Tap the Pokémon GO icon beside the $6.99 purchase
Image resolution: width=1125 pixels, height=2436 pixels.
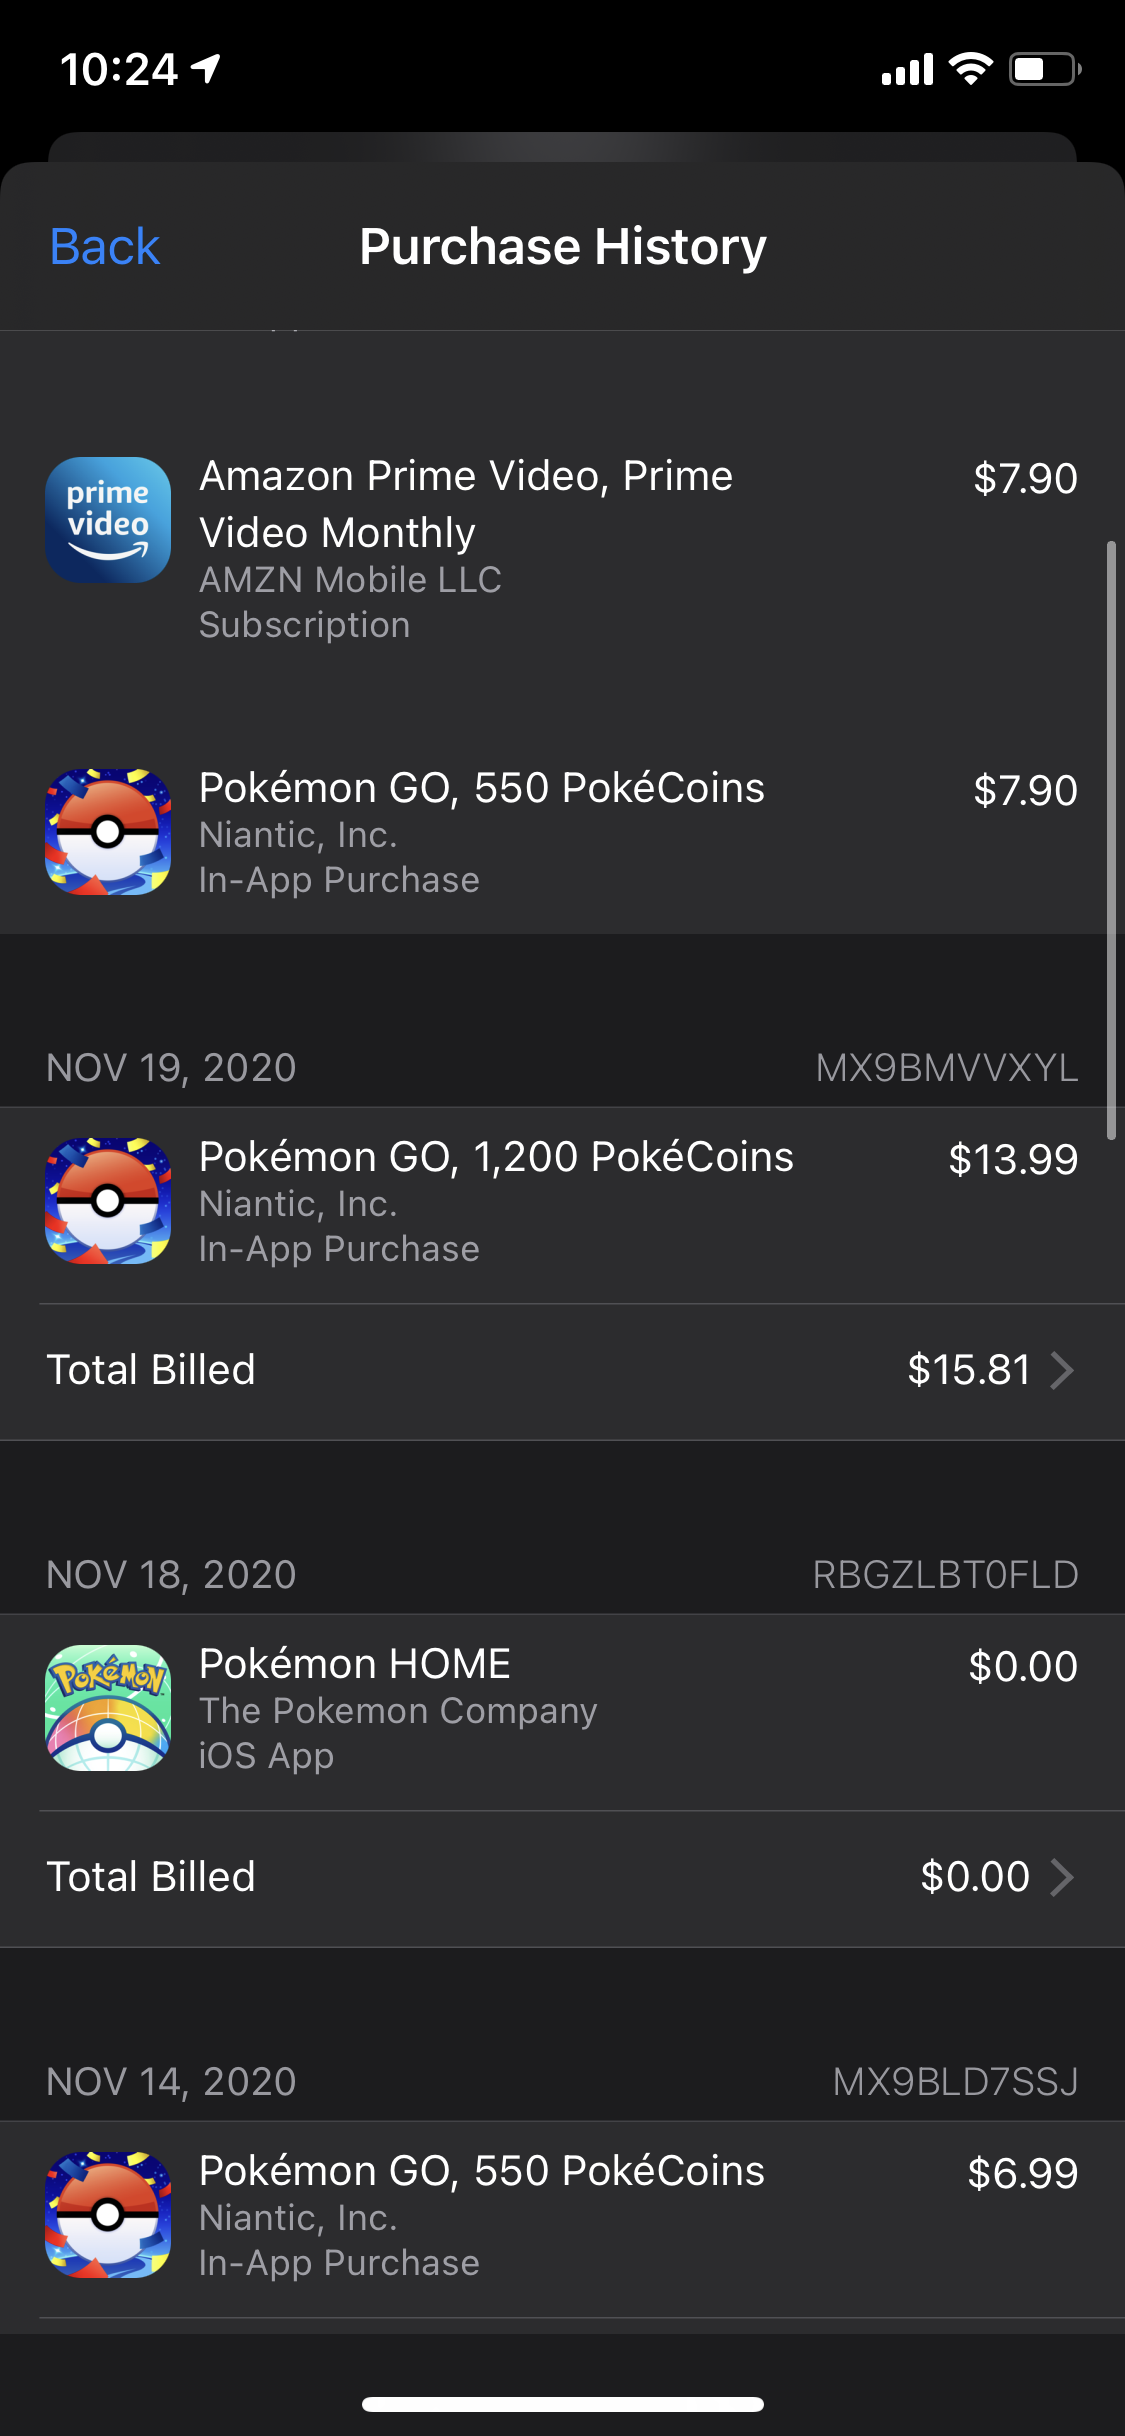108,2215
